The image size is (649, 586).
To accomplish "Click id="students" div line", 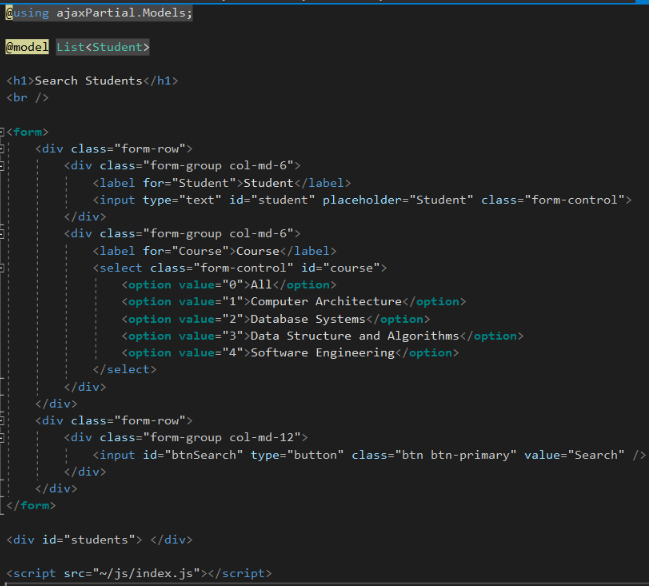I will (x=99, y=540).
